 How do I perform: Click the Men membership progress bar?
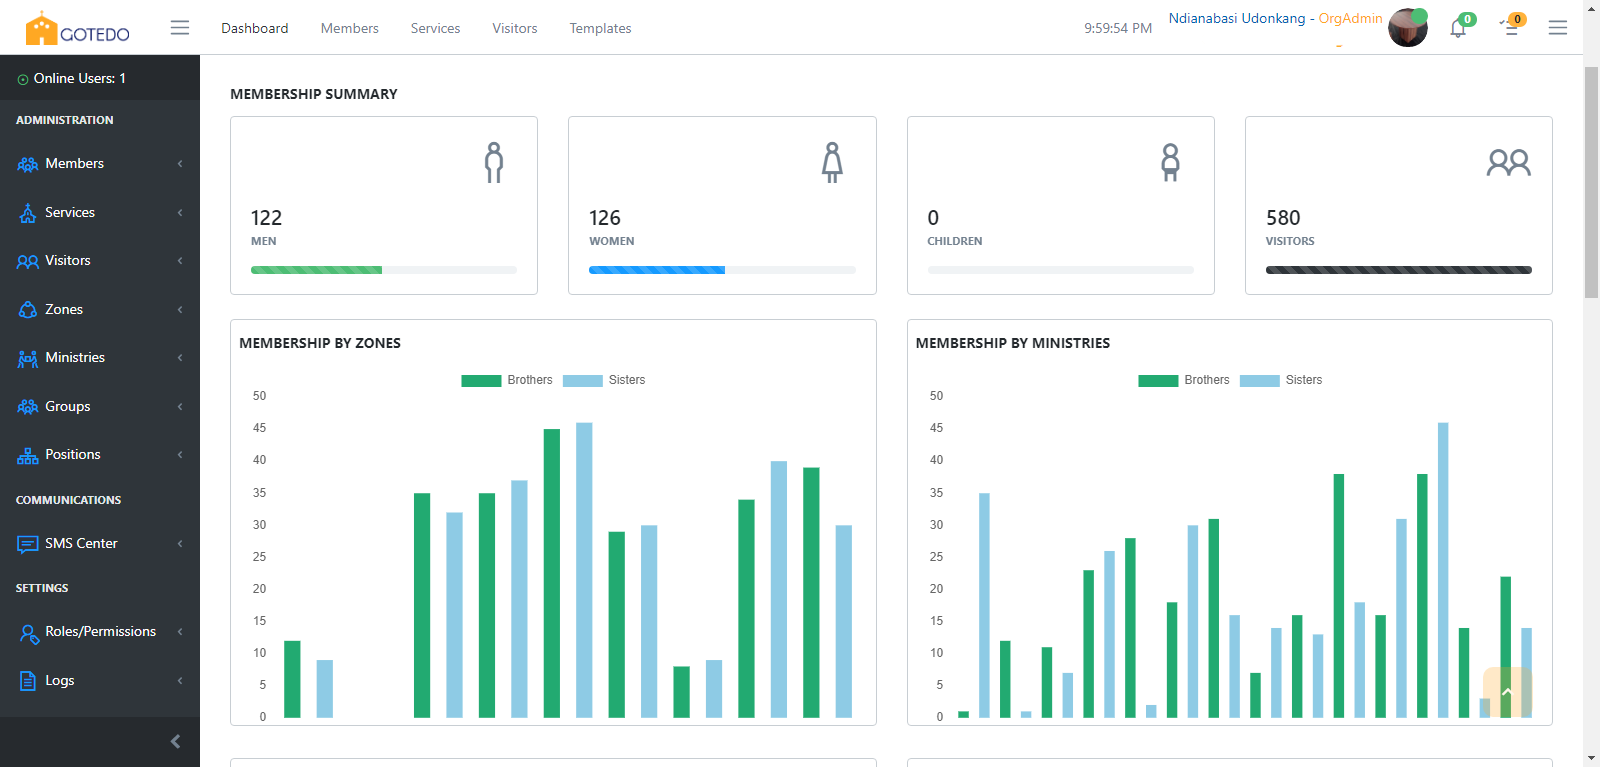383,270
